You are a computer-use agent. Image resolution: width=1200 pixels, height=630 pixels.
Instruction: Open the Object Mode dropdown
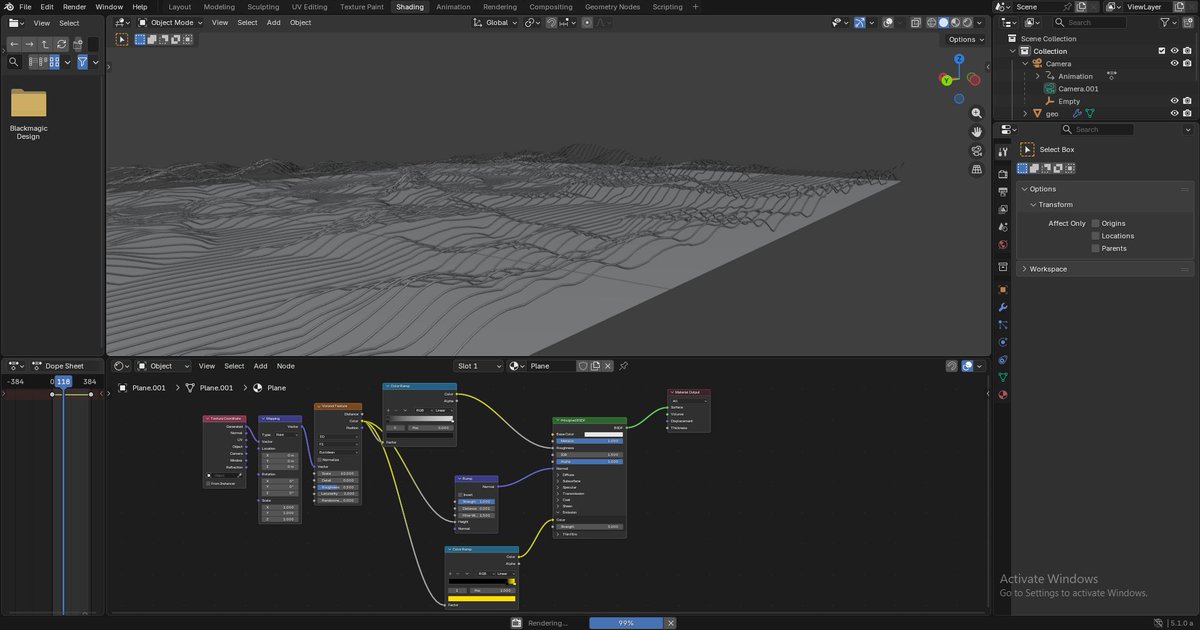point(170,22)
